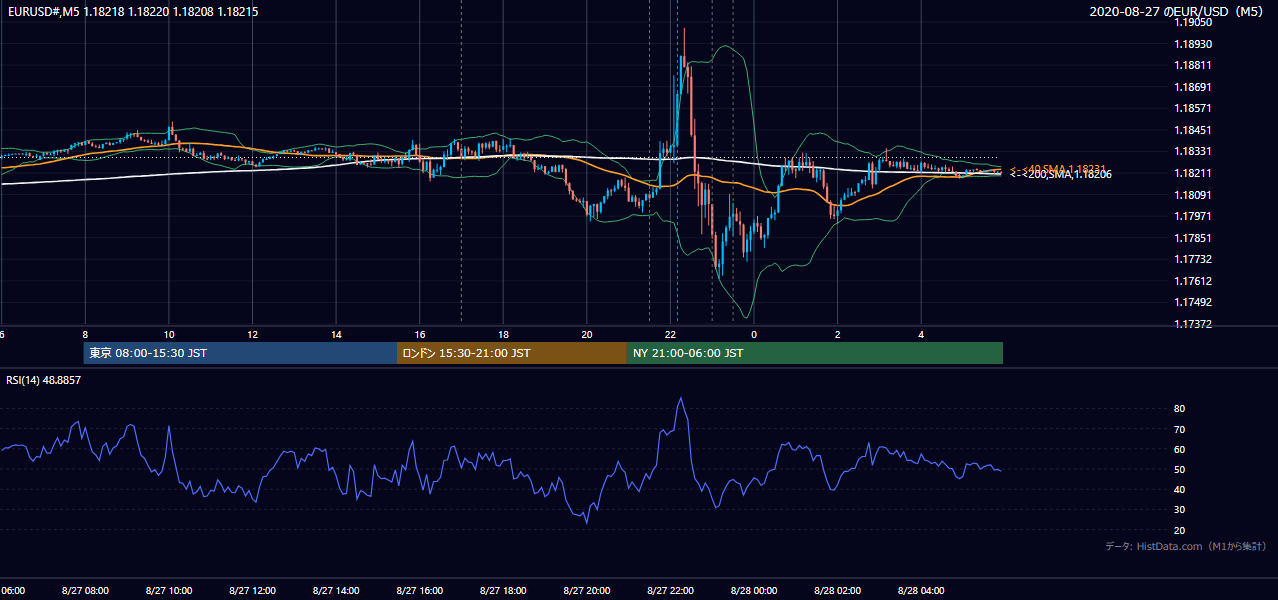Click the 8/27 12:00 date axis label
Viewport: 1278px width, 600px height.
pos(252,591)
